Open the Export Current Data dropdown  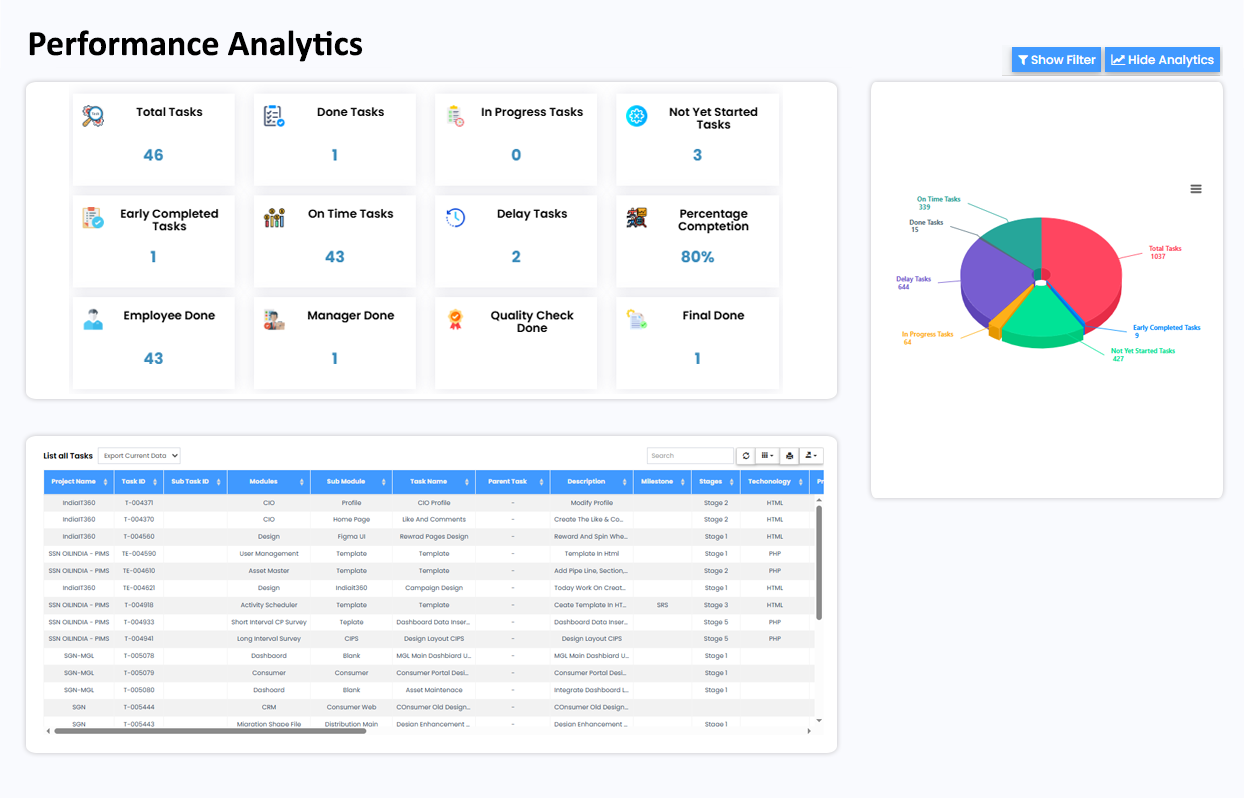(x=139, y=456)
